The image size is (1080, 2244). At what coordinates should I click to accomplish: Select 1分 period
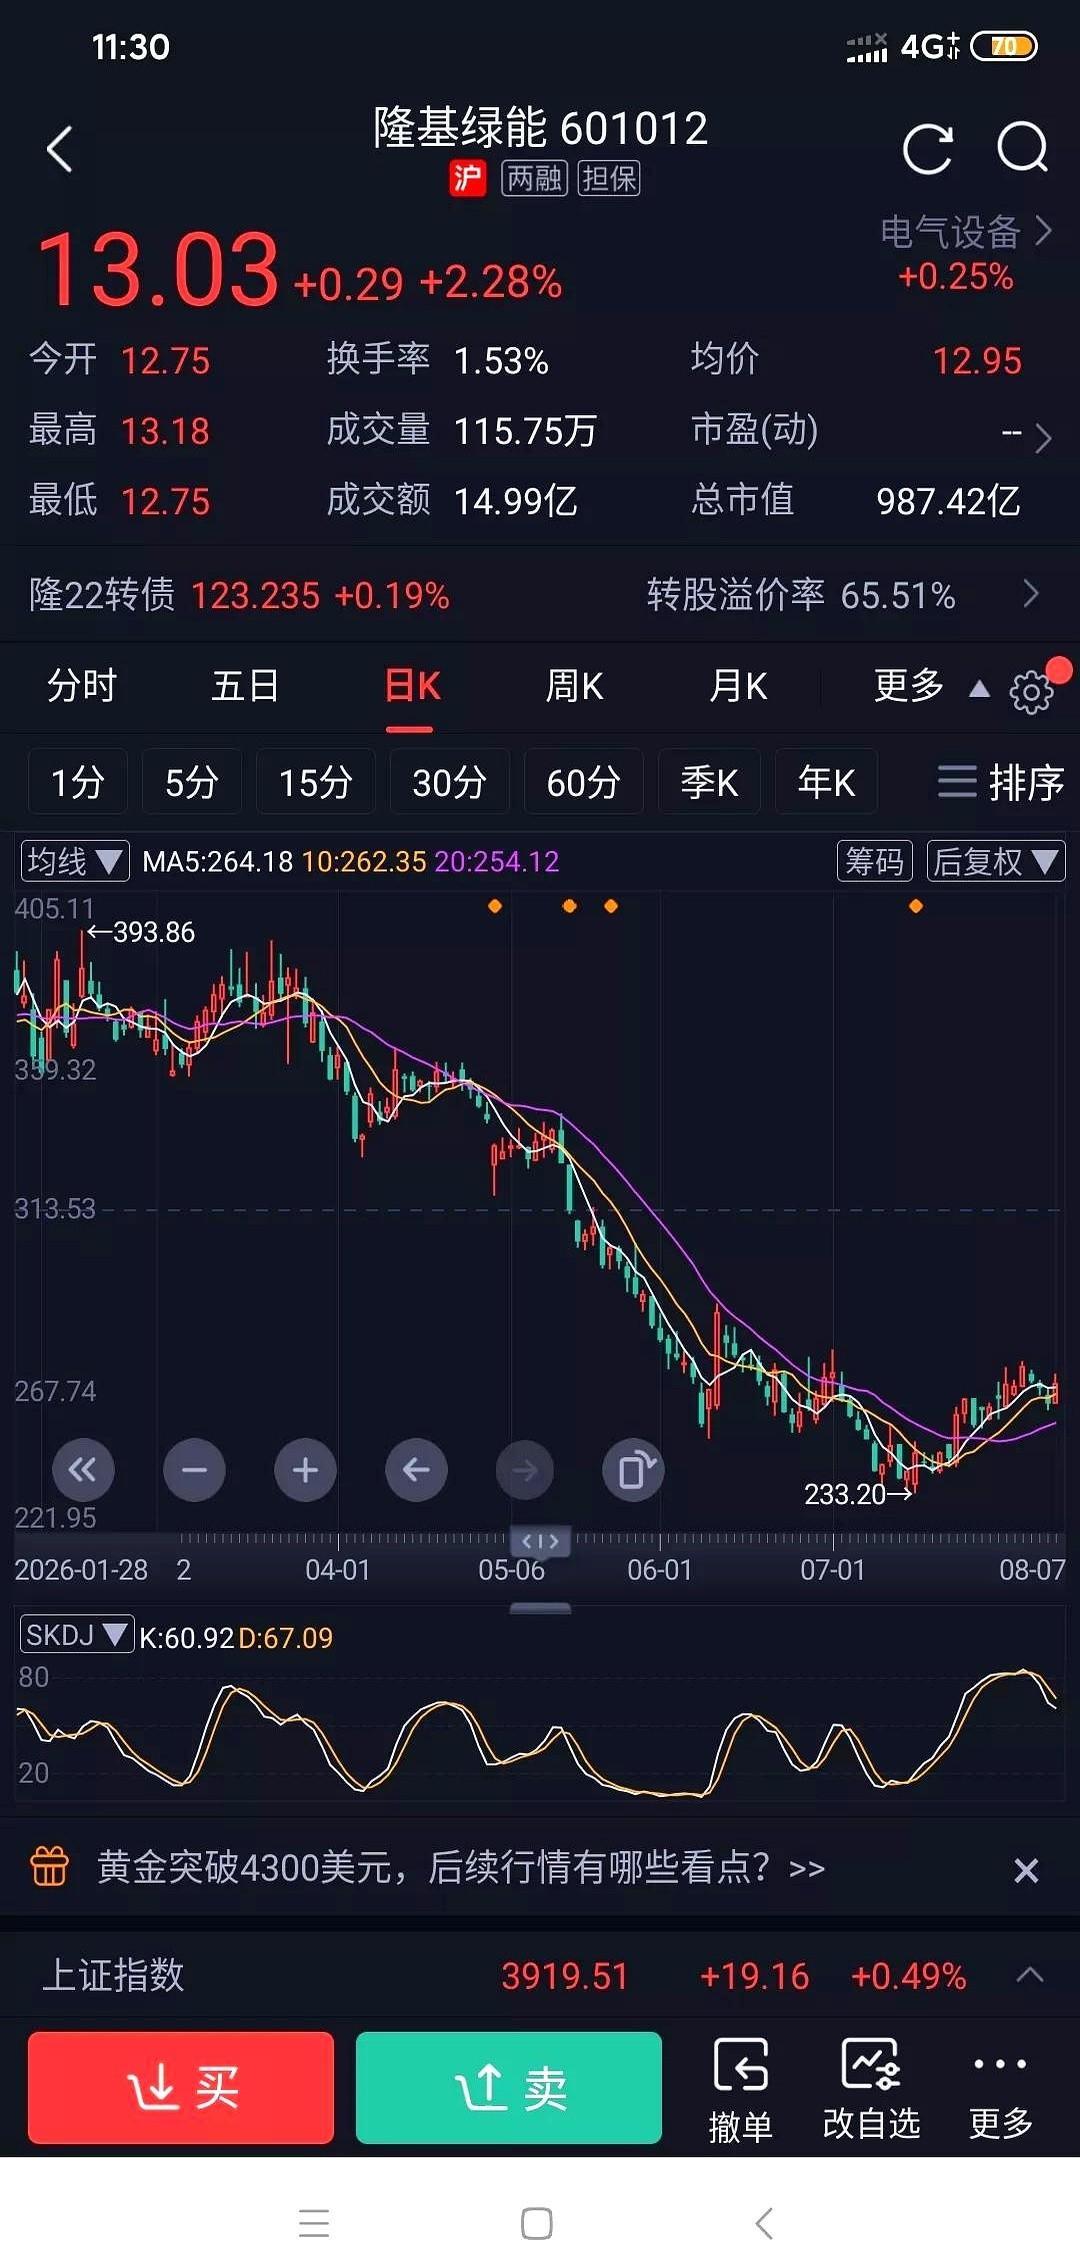[77, 782]
